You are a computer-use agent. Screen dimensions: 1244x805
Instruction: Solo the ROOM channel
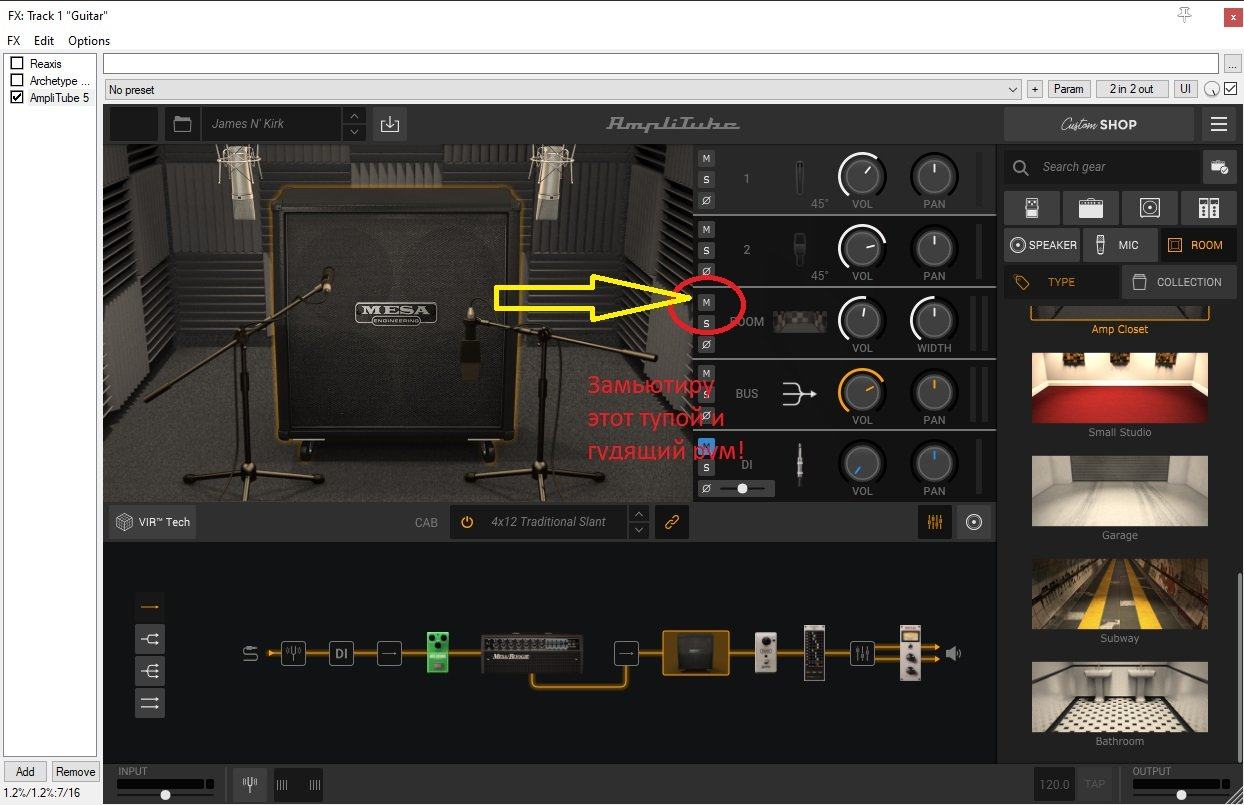[706, 323]
